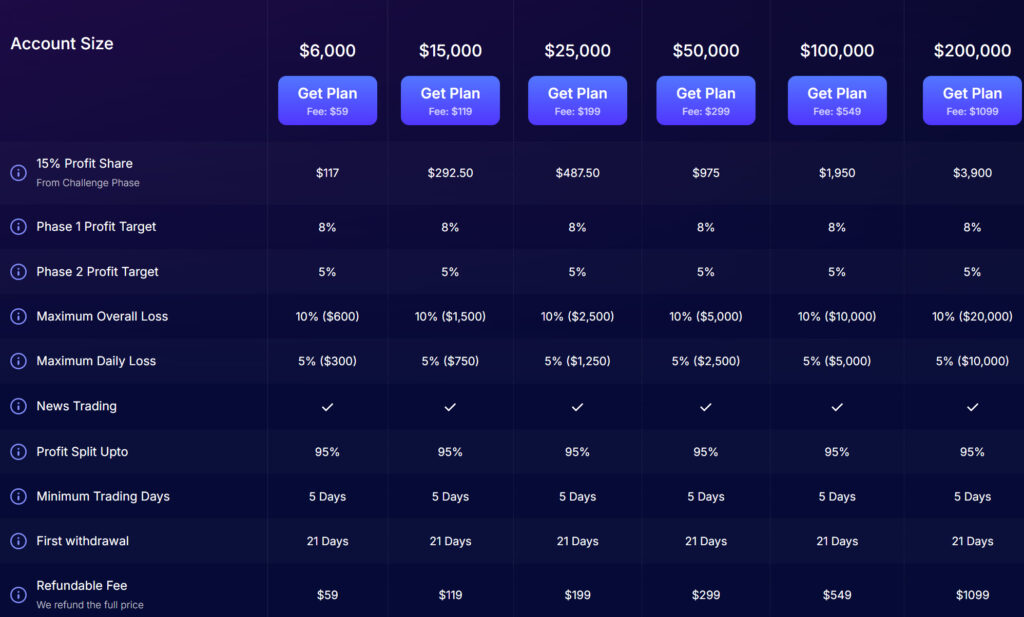Open info icon for Maximum Overall Loss
Viewport: 1024px width, 617px height.
coord(18,316)
